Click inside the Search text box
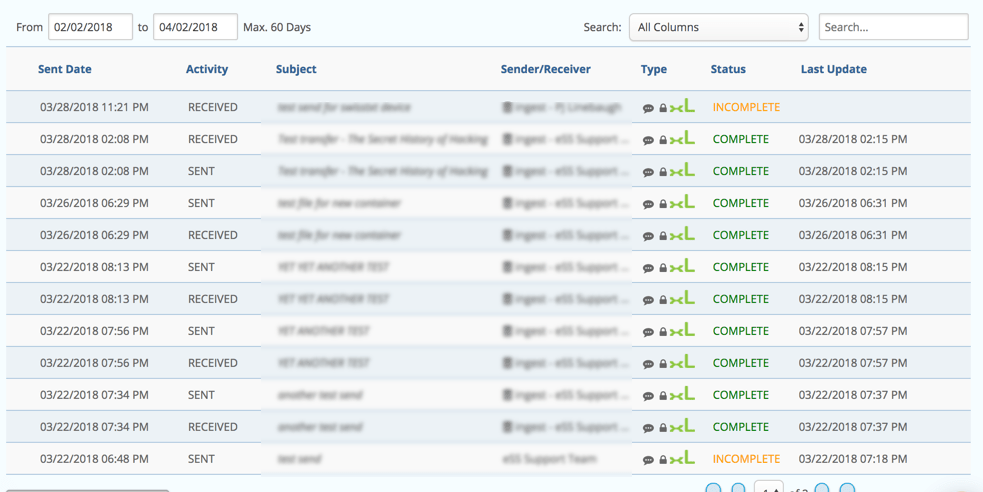 pyautogui.click(x=893, y=27)
